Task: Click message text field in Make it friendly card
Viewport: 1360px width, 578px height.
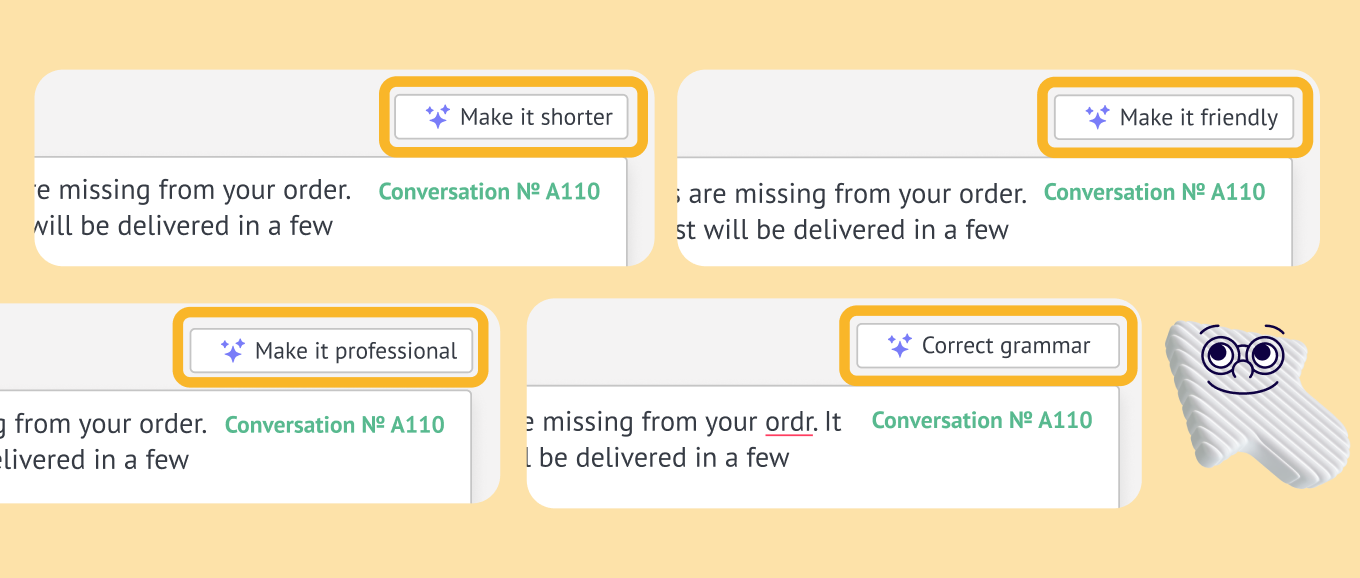Action: pos(985,212)
